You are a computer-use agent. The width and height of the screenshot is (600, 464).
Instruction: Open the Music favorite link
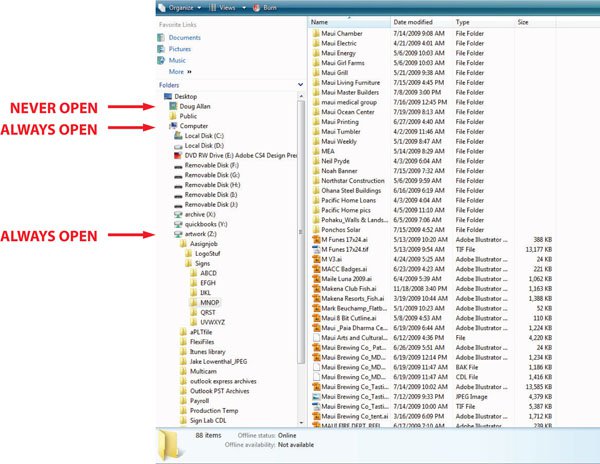point(177,60)
